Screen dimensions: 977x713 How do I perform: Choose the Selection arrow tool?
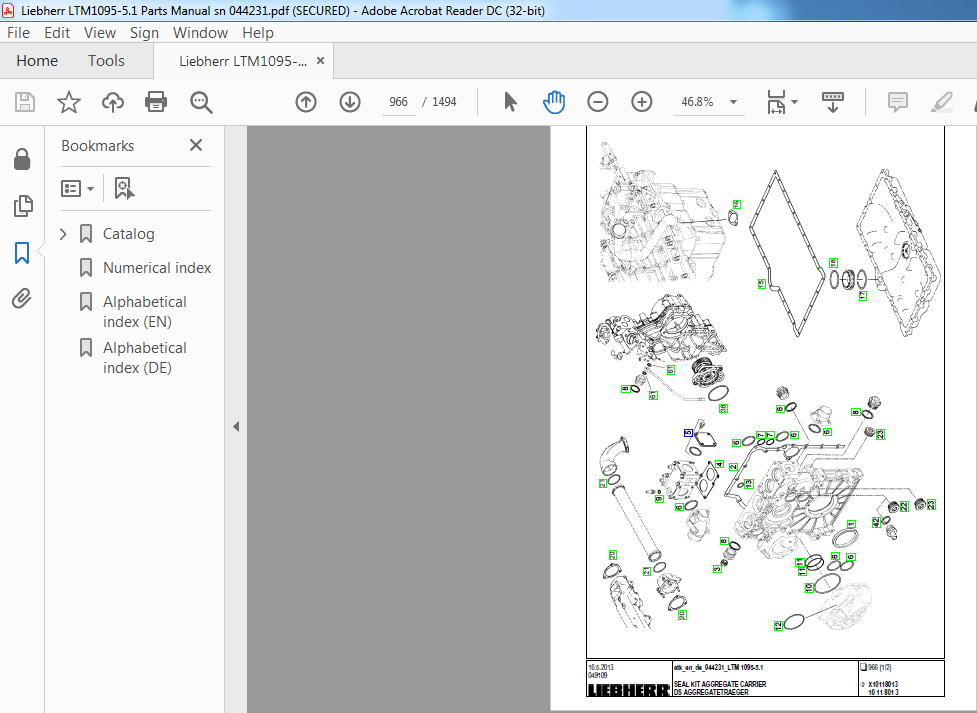coord(510,102)
